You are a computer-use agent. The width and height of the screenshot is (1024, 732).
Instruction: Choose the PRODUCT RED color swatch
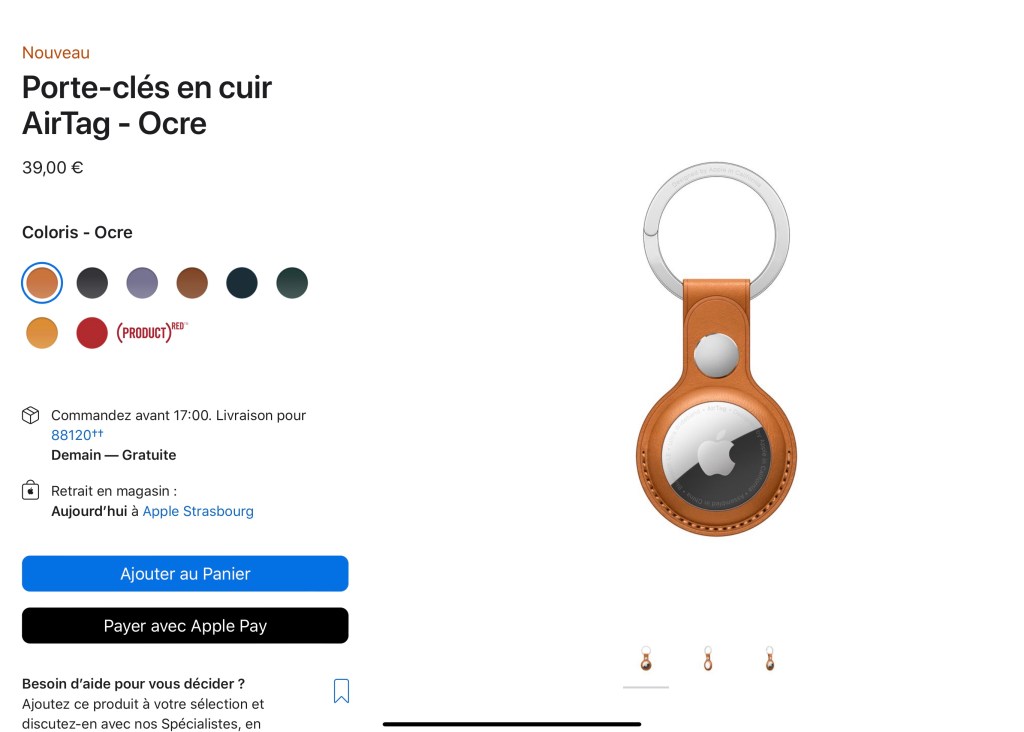pyautogui.click(x=92, y=333)
